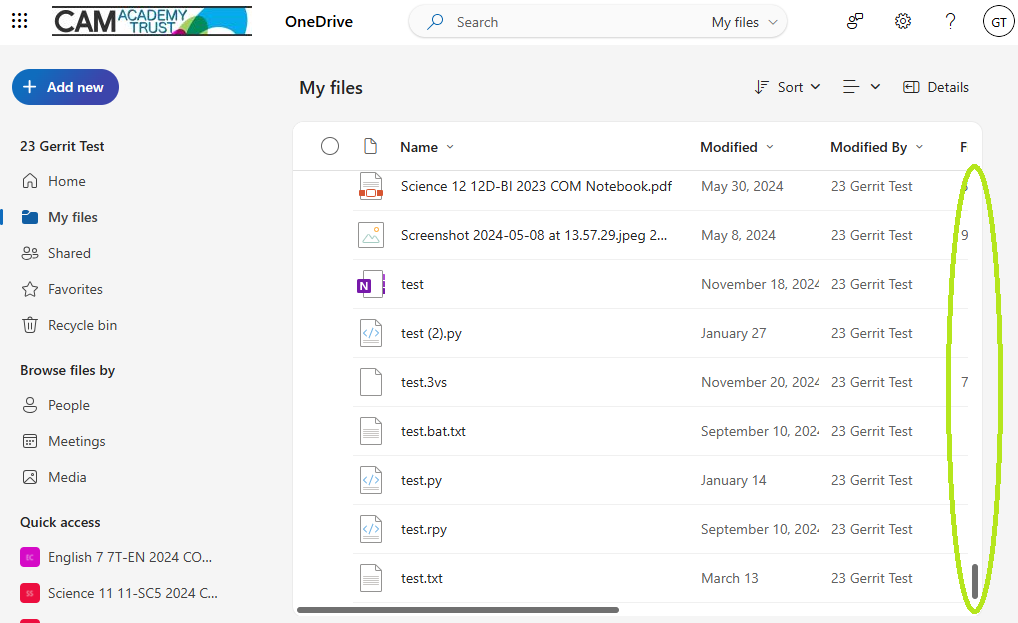Screen dimensions: 1018x623
Task: Open the Details pane button
Action: pyautogui.click(x=936, y=87)
